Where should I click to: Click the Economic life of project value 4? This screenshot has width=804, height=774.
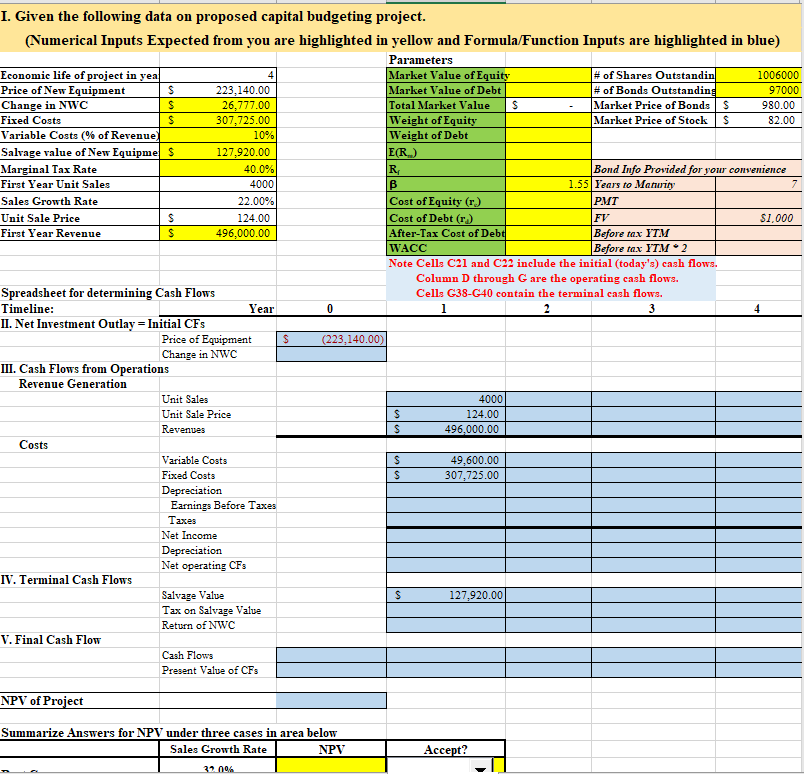[218, 75]
